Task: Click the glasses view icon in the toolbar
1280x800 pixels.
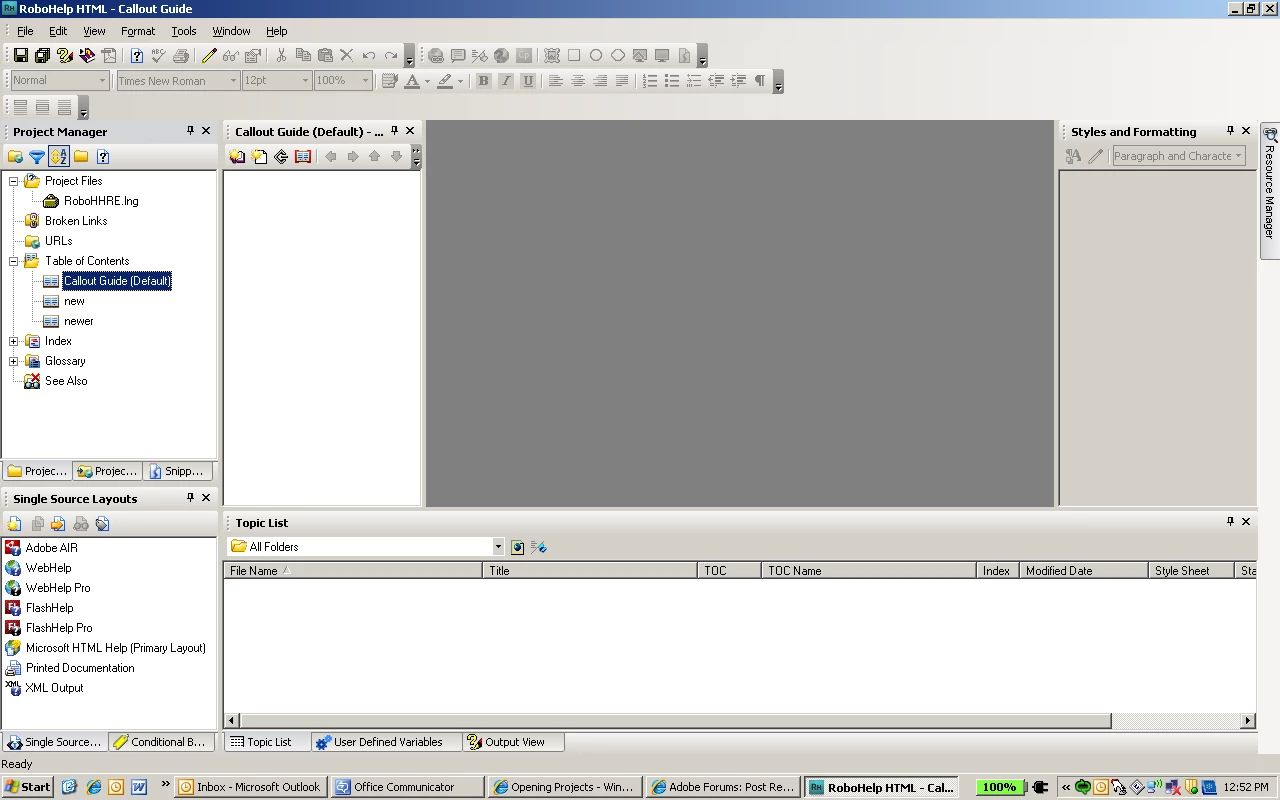Action: [231, 56]
